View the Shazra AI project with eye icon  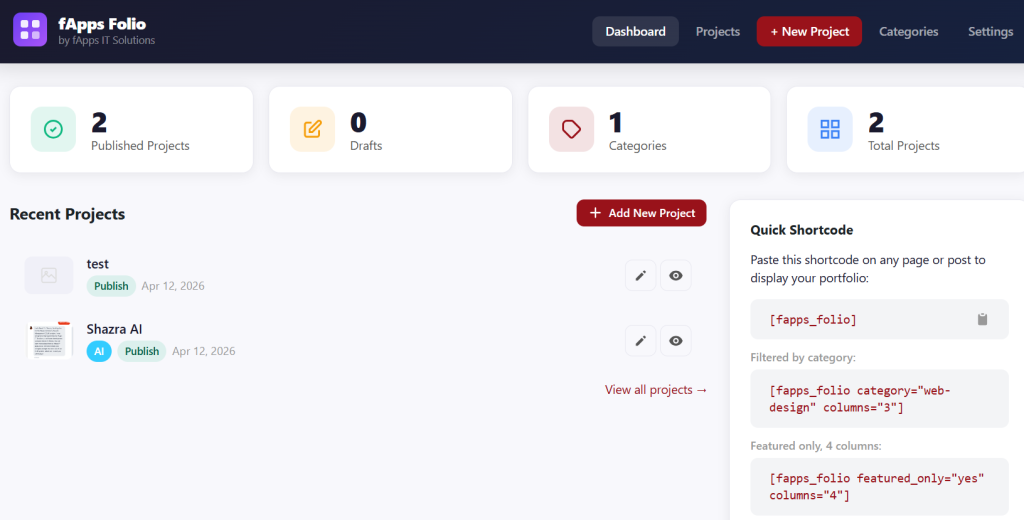[676, 341]
